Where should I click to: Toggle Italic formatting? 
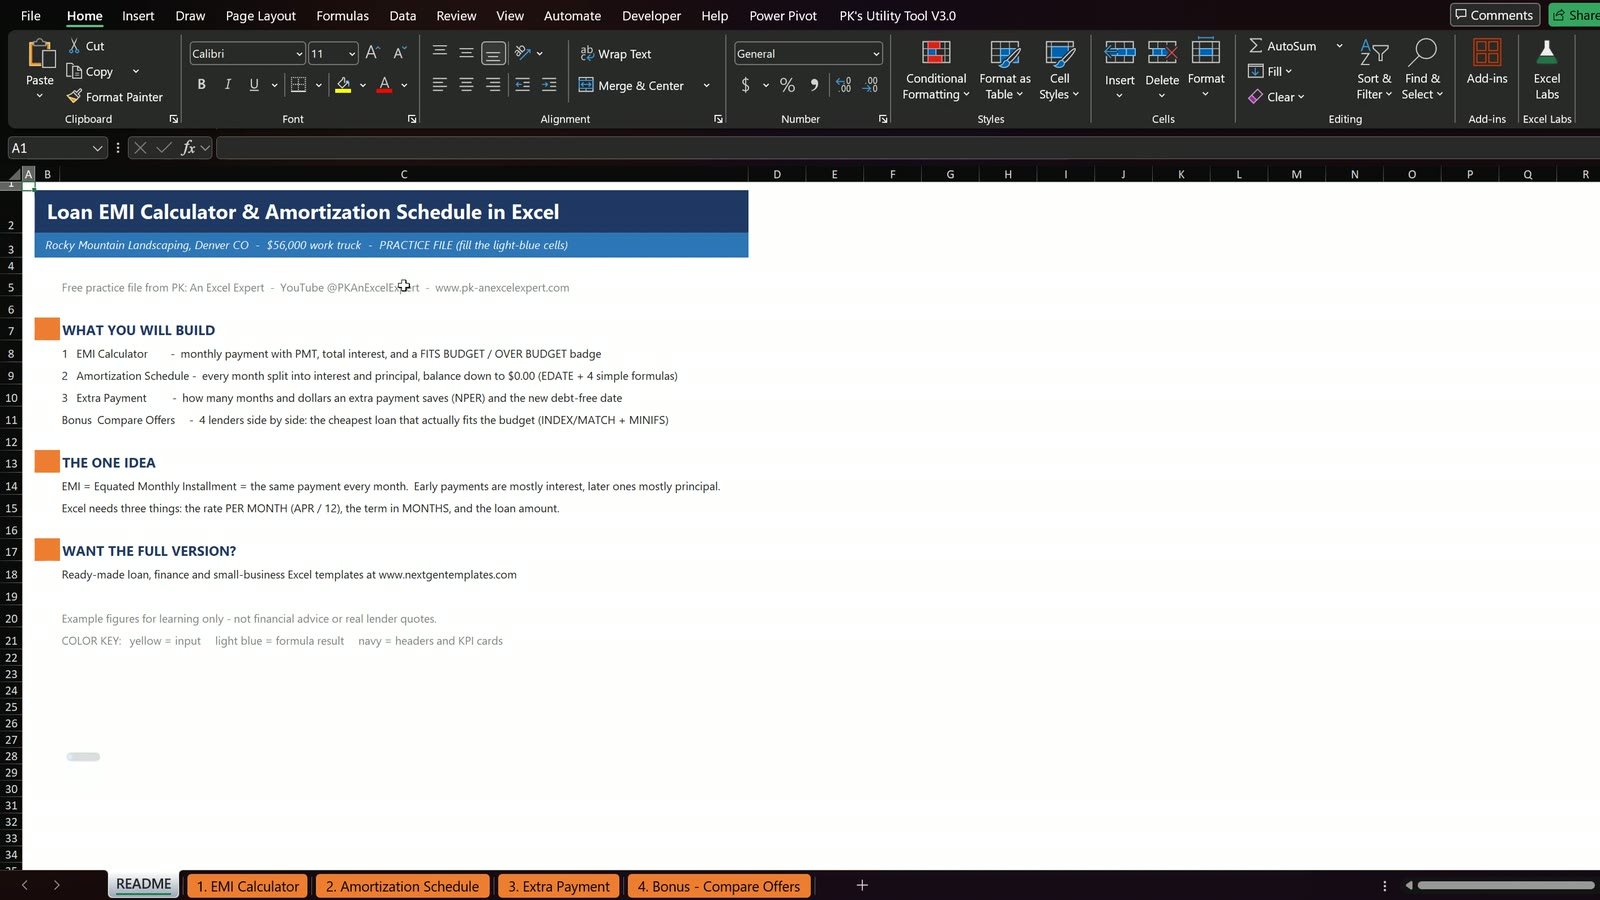(228, 85)
